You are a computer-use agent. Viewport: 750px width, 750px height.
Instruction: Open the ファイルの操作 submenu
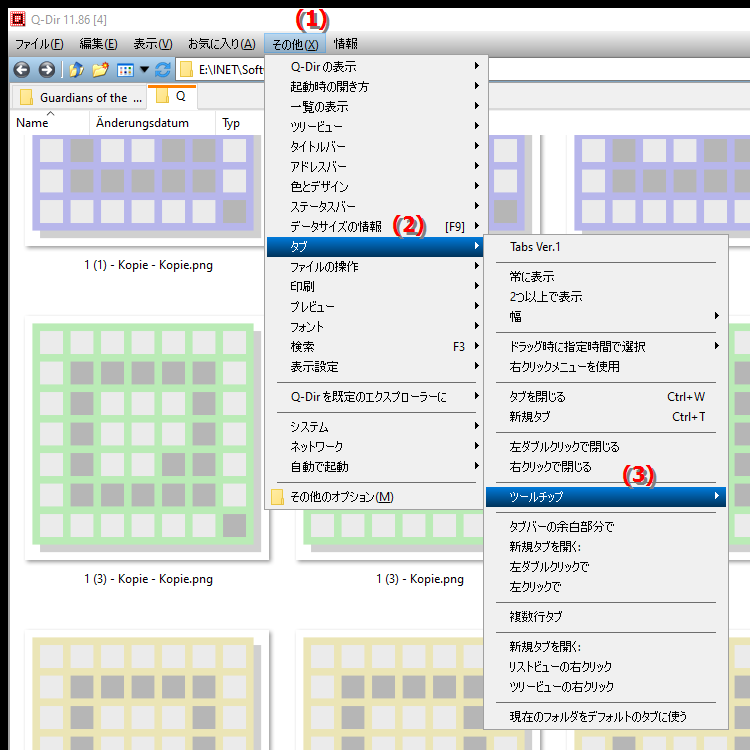[376, 266]
